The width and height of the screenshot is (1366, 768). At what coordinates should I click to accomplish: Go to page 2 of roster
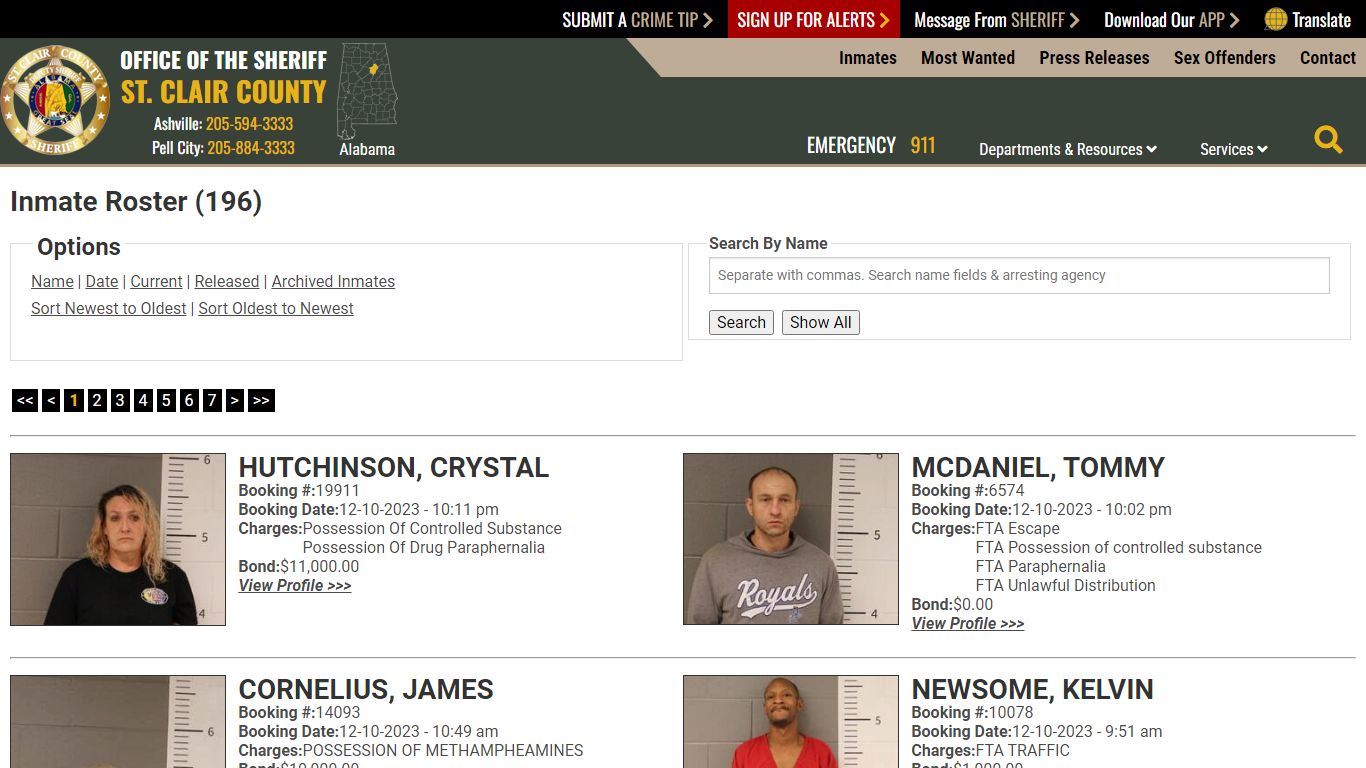pos(97,401)
